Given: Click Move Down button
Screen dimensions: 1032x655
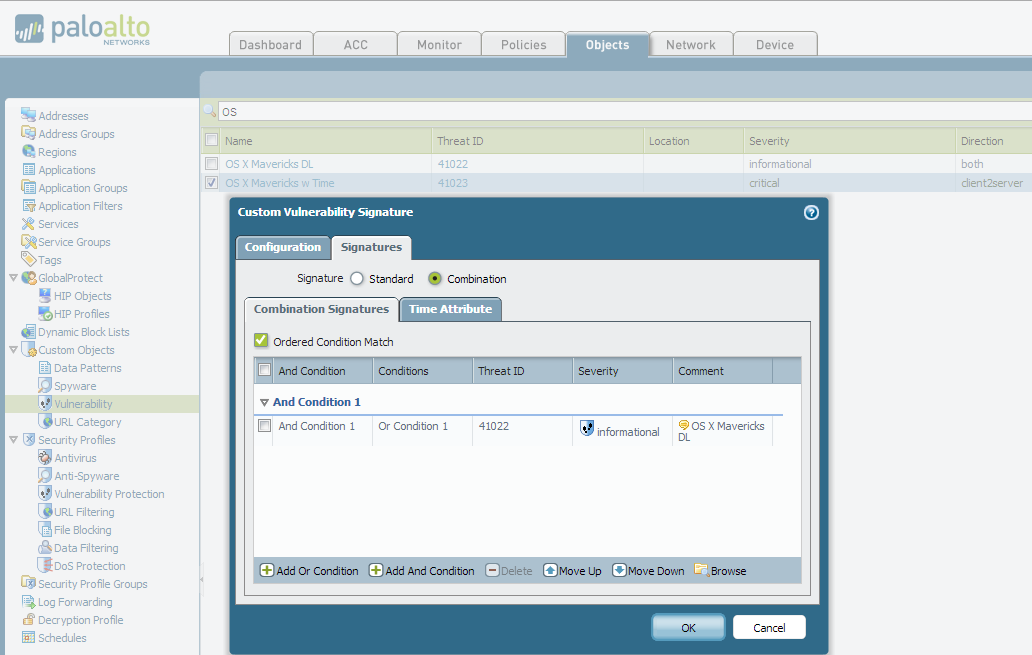Looking at the screenshot, I should coord(648,571).
